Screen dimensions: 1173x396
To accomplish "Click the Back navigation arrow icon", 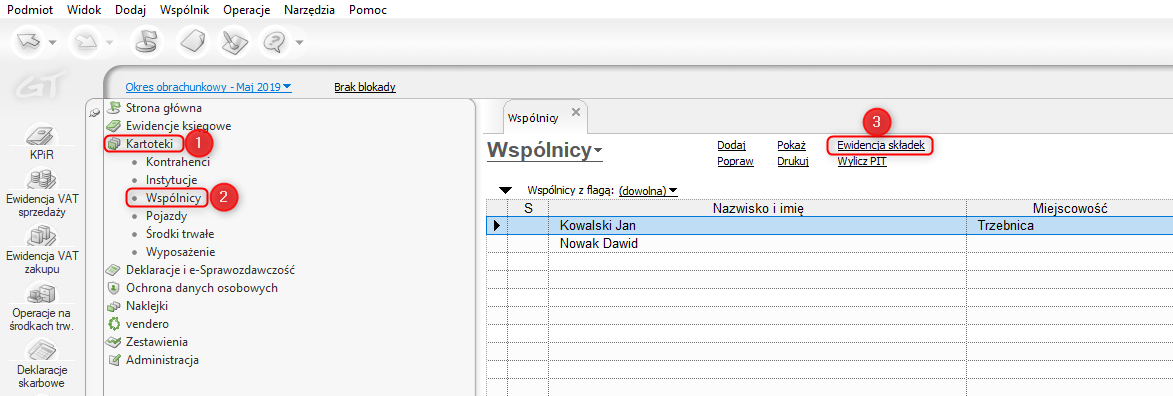I will pos(28,41).
